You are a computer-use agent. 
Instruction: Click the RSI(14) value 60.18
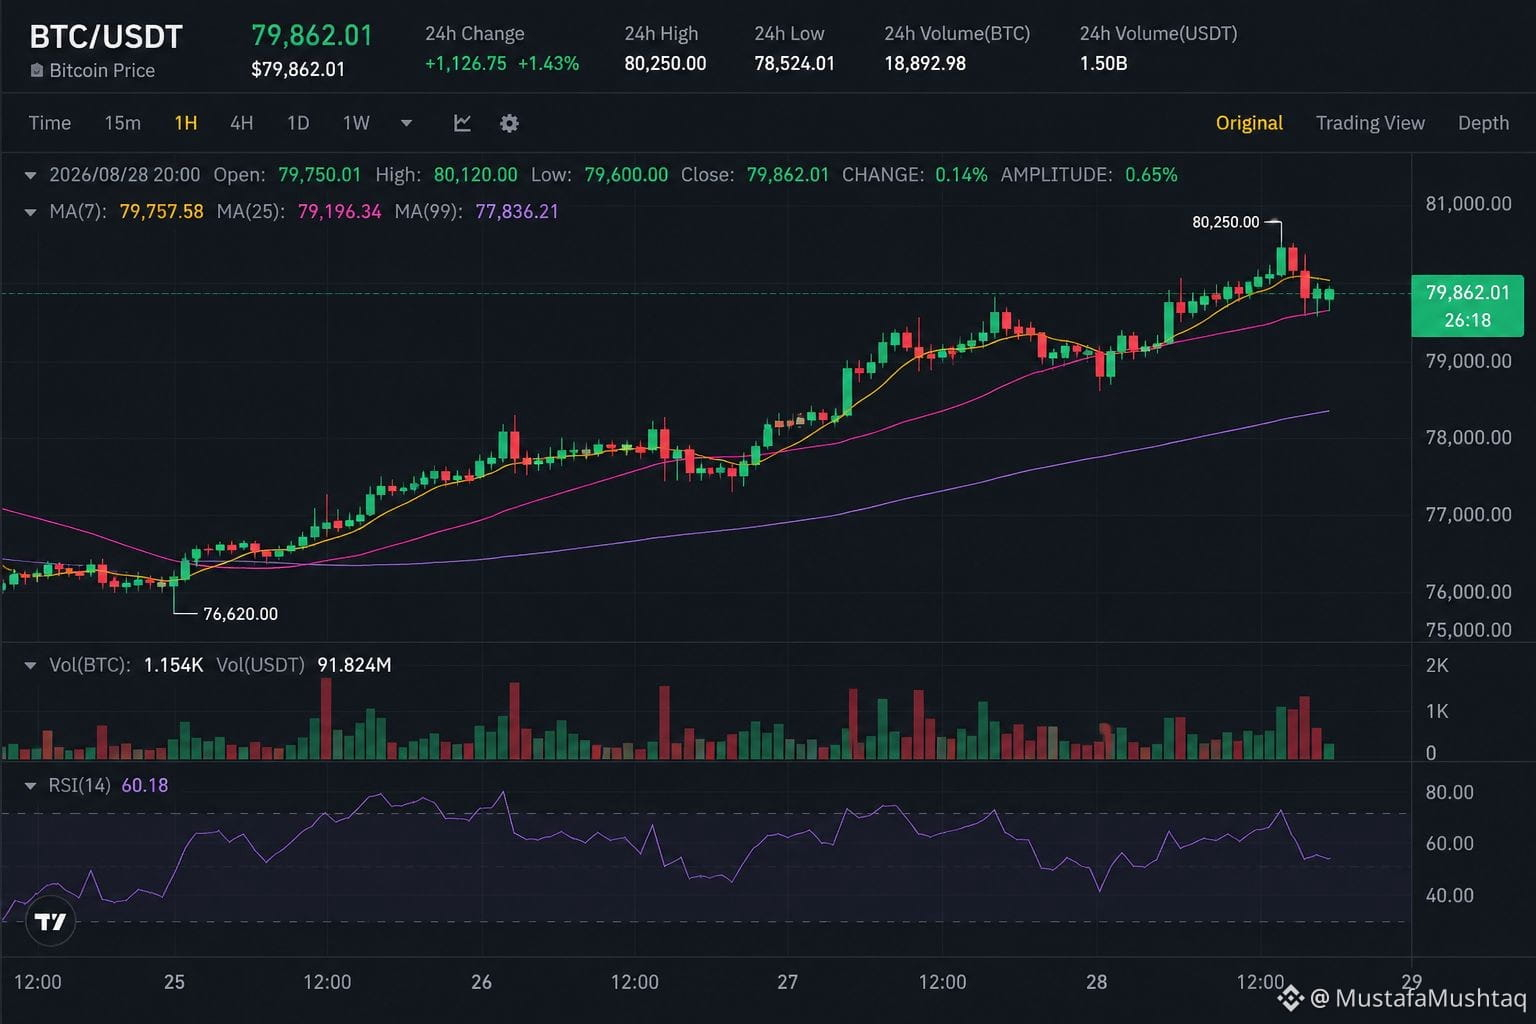[x=145, y=786]
